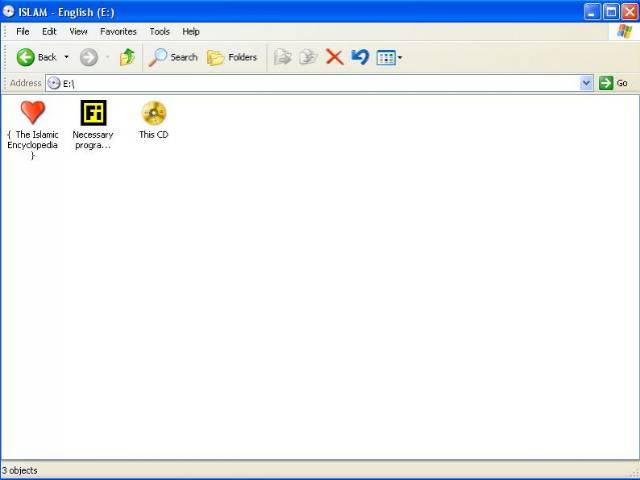Open The Islamic Encyclopedia heart icon

[x=33, y=112]
